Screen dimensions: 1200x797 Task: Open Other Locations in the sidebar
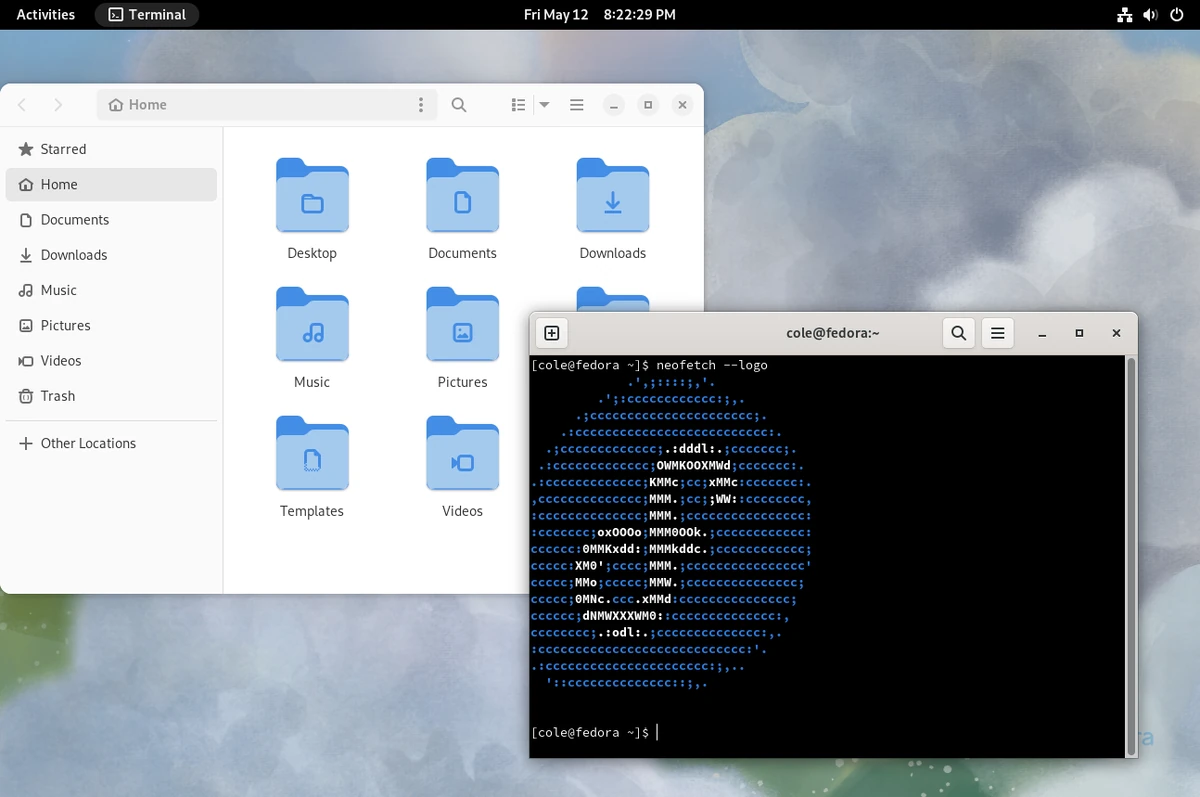(x=88, y=443)
